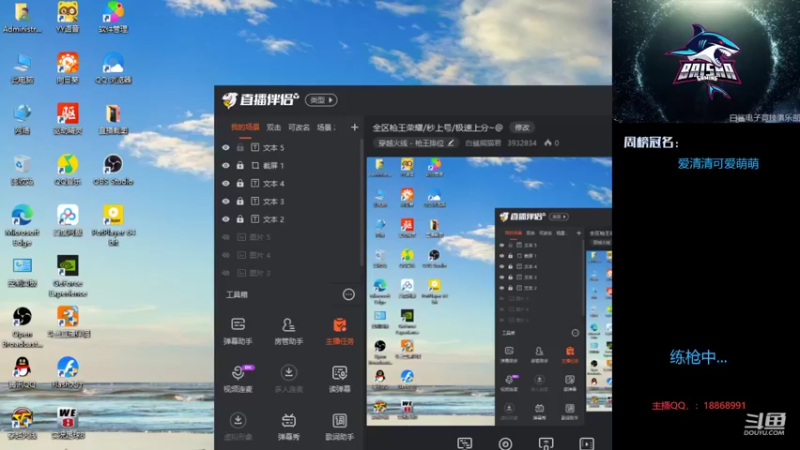Screen dimensions: 800x450
Task: Switch to the 我的场景 tab
Action: tap(245, 128)
